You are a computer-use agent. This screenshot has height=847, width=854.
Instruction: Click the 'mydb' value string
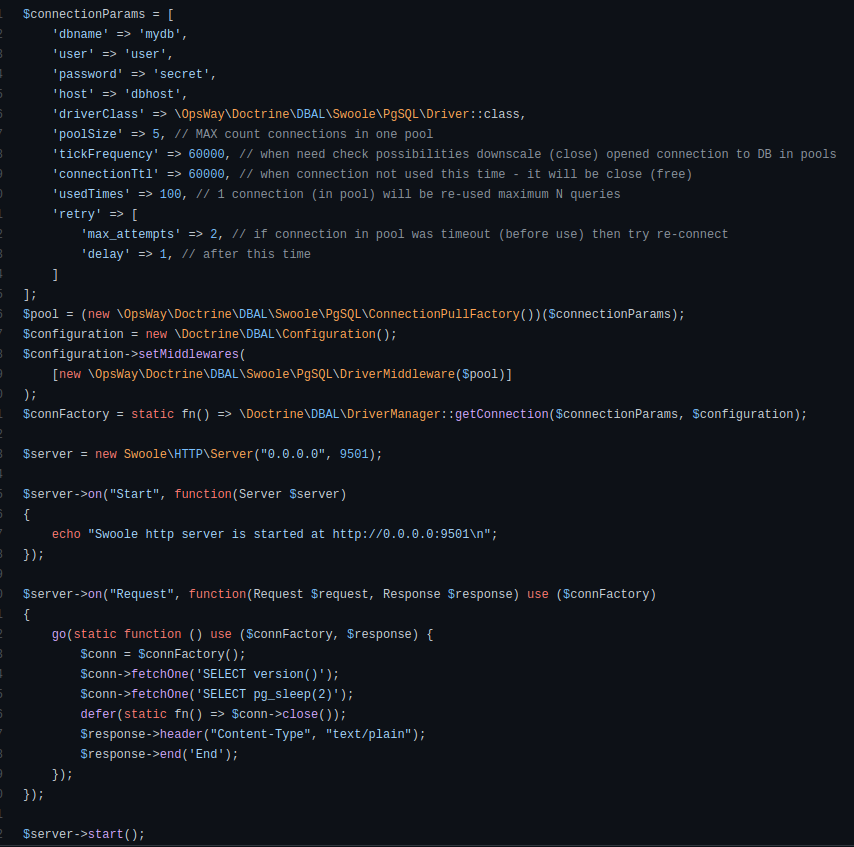coord(160,34)
